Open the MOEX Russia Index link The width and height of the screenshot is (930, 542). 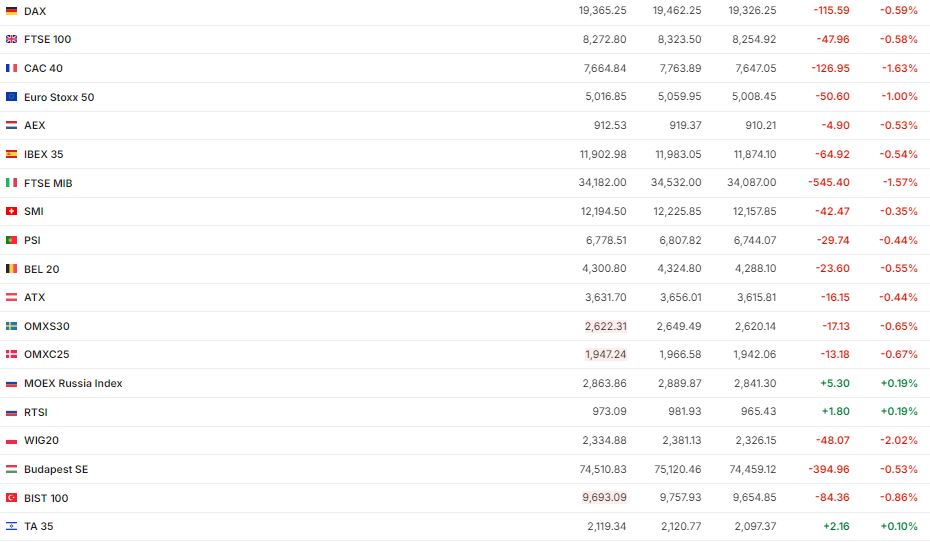coord(73,383)
